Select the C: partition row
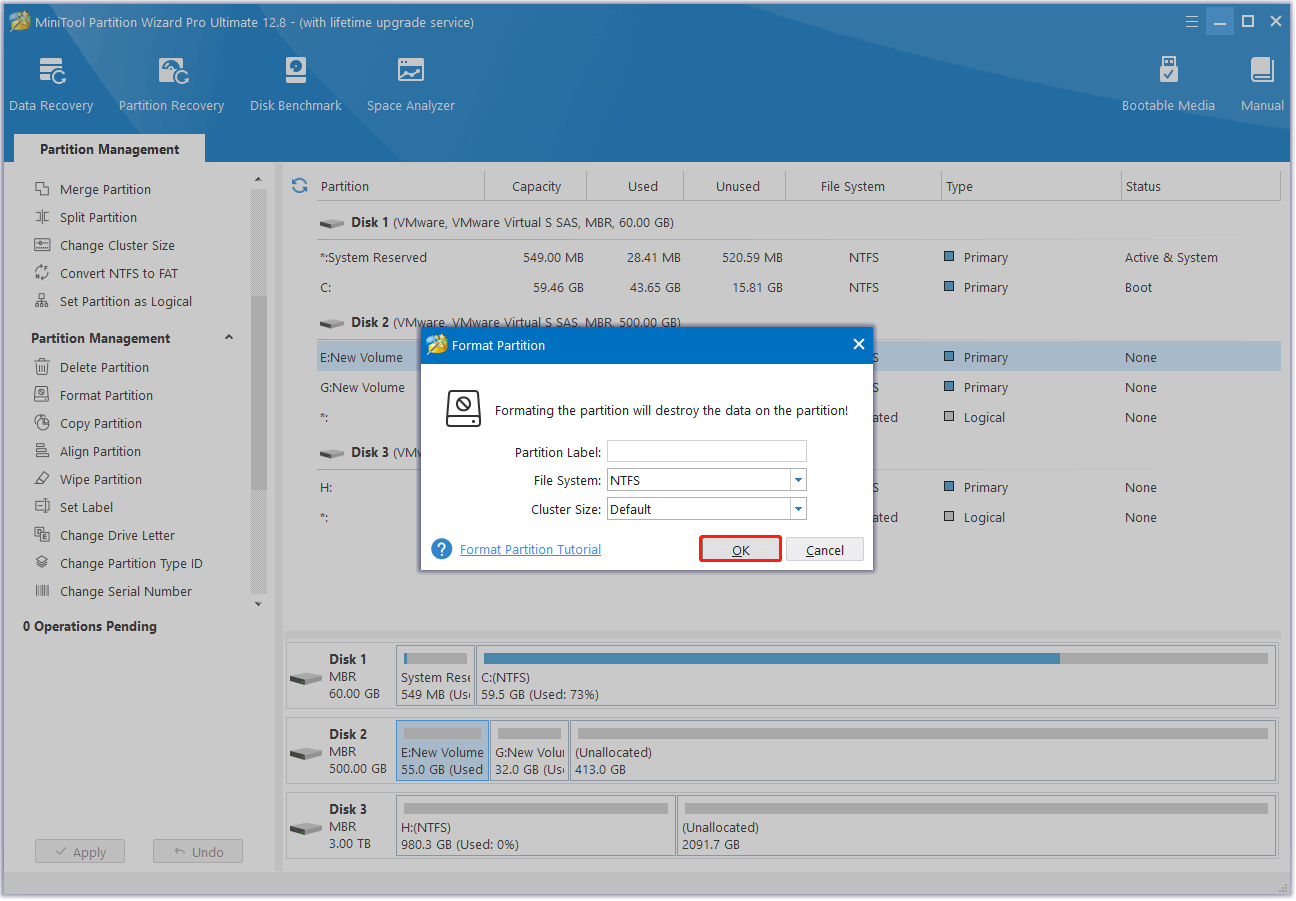 click(x=798, y=287)
